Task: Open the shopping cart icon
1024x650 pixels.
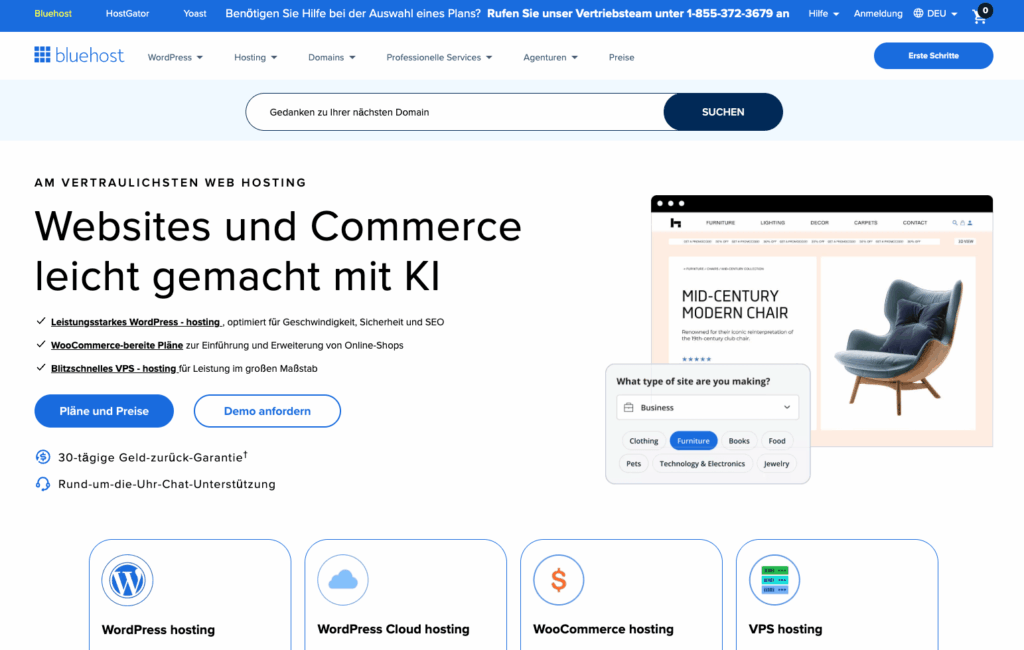Action: click(979, 15)
